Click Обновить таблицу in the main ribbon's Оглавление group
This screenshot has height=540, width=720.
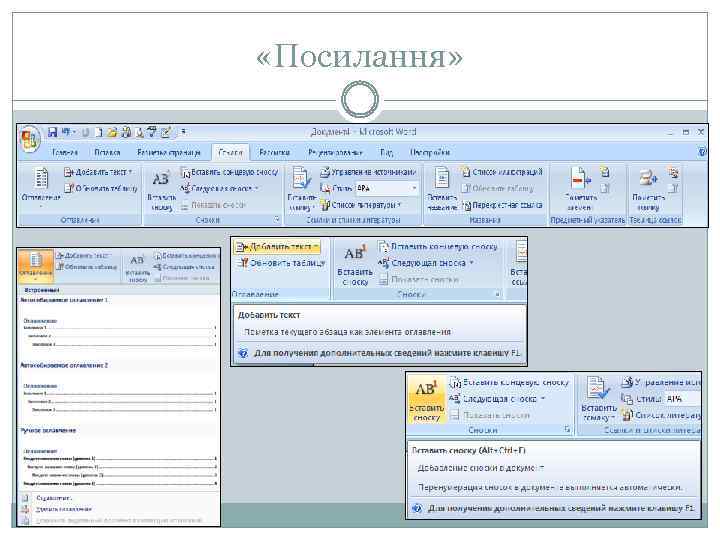[101, 188]
